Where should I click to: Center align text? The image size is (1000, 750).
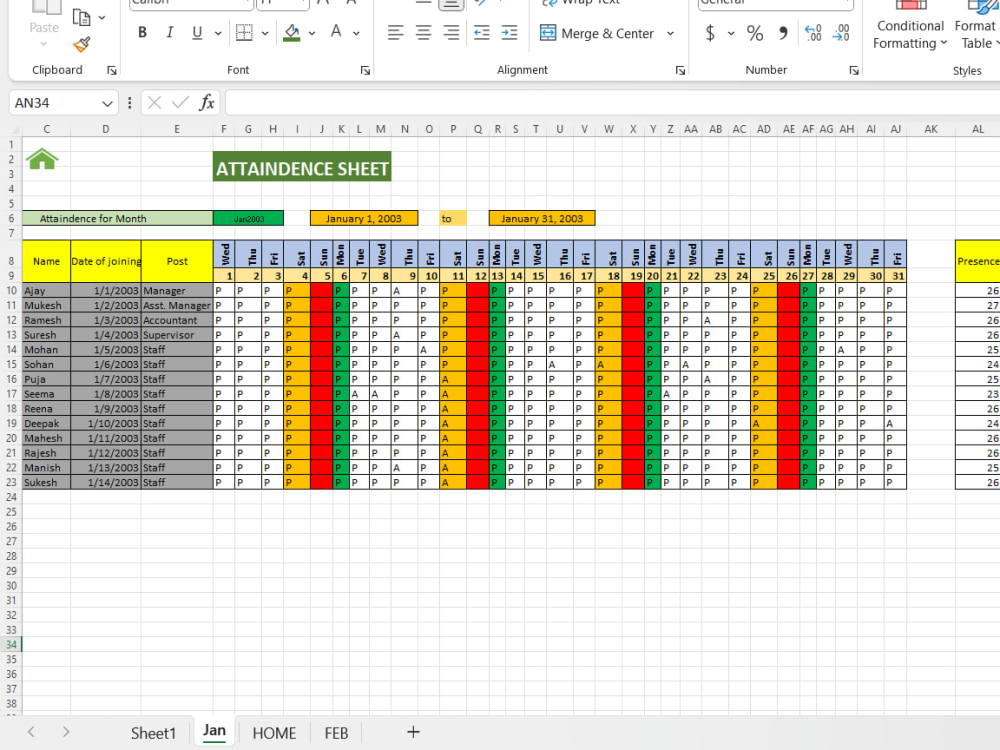pyautogui.click(x=423, y=33)
